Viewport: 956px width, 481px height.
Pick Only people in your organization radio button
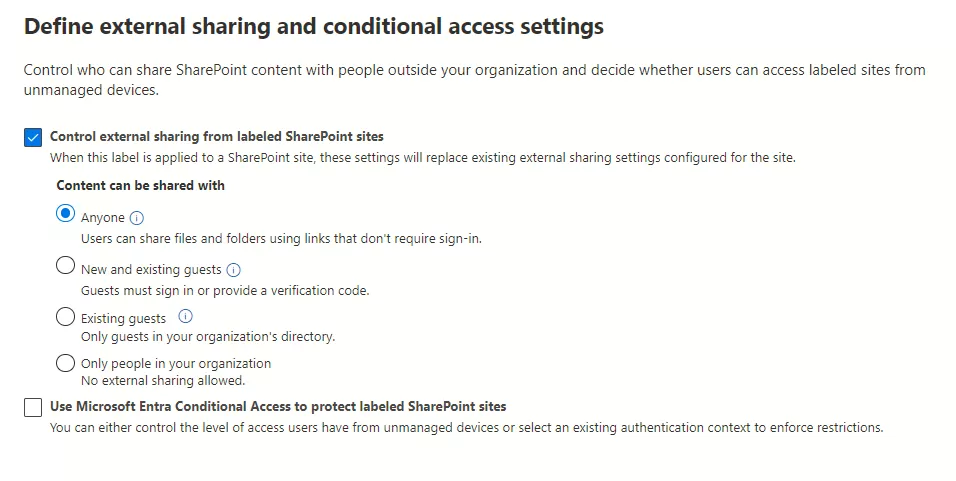pyautogui.click(x=66, y=363)
